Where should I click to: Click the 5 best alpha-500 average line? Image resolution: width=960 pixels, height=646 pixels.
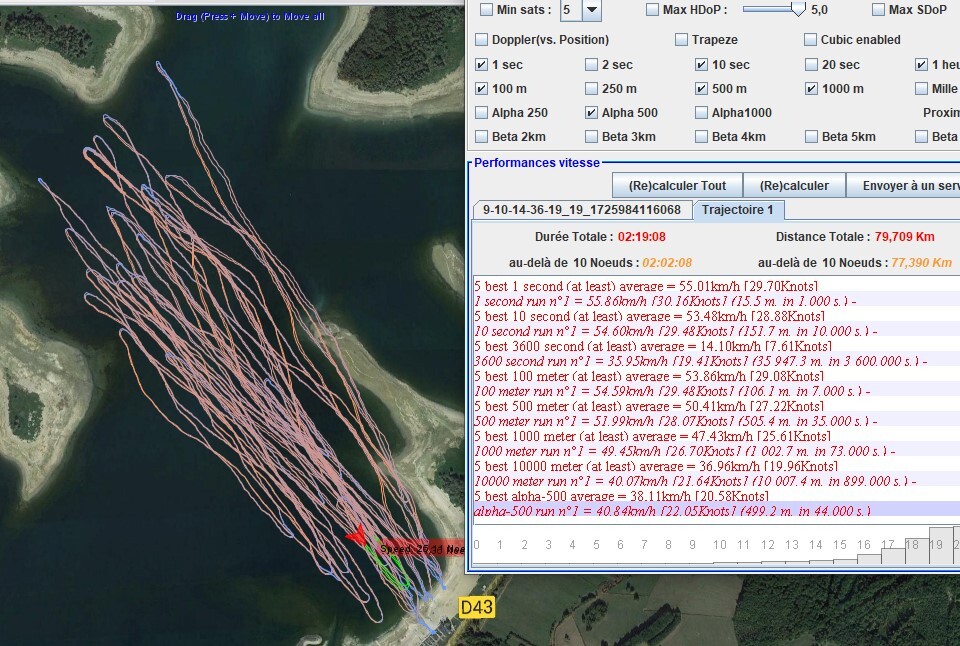tap(716, 496)
